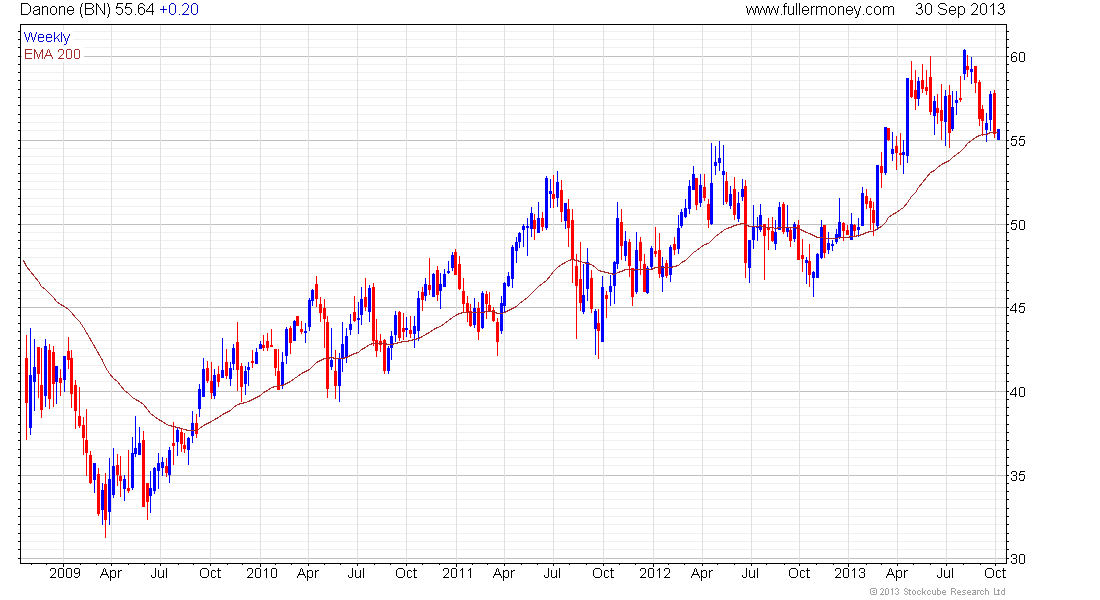The width and height of the screenshot is (1100, 600).
Task: Select the EMA 200 legend label
Action: (53, 54)
